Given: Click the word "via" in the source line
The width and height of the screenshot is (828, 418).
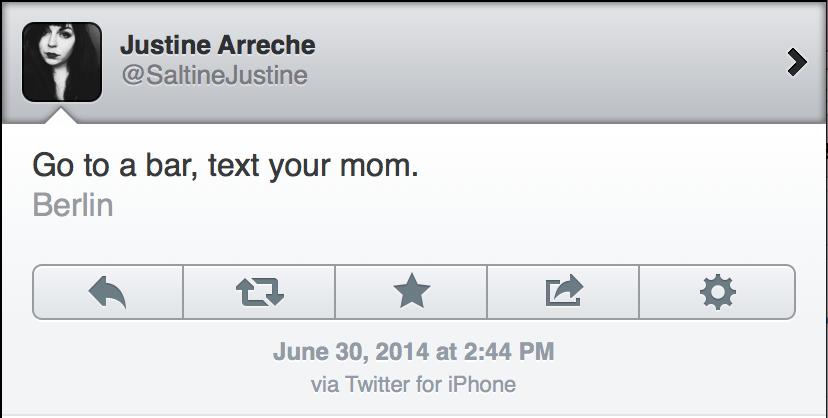Looking at the screenshot, I should point(325,383).
